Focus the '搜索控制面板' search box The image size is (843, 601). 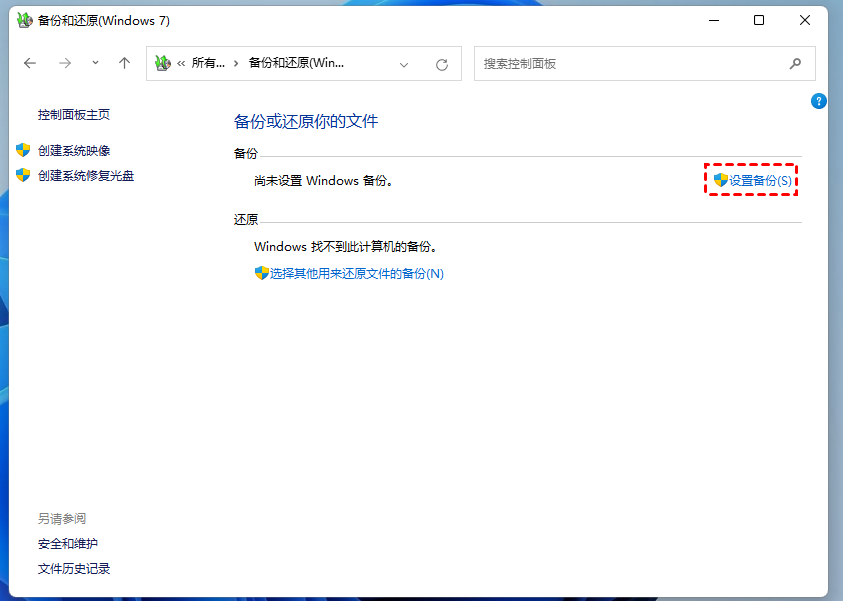click(645, 63)
